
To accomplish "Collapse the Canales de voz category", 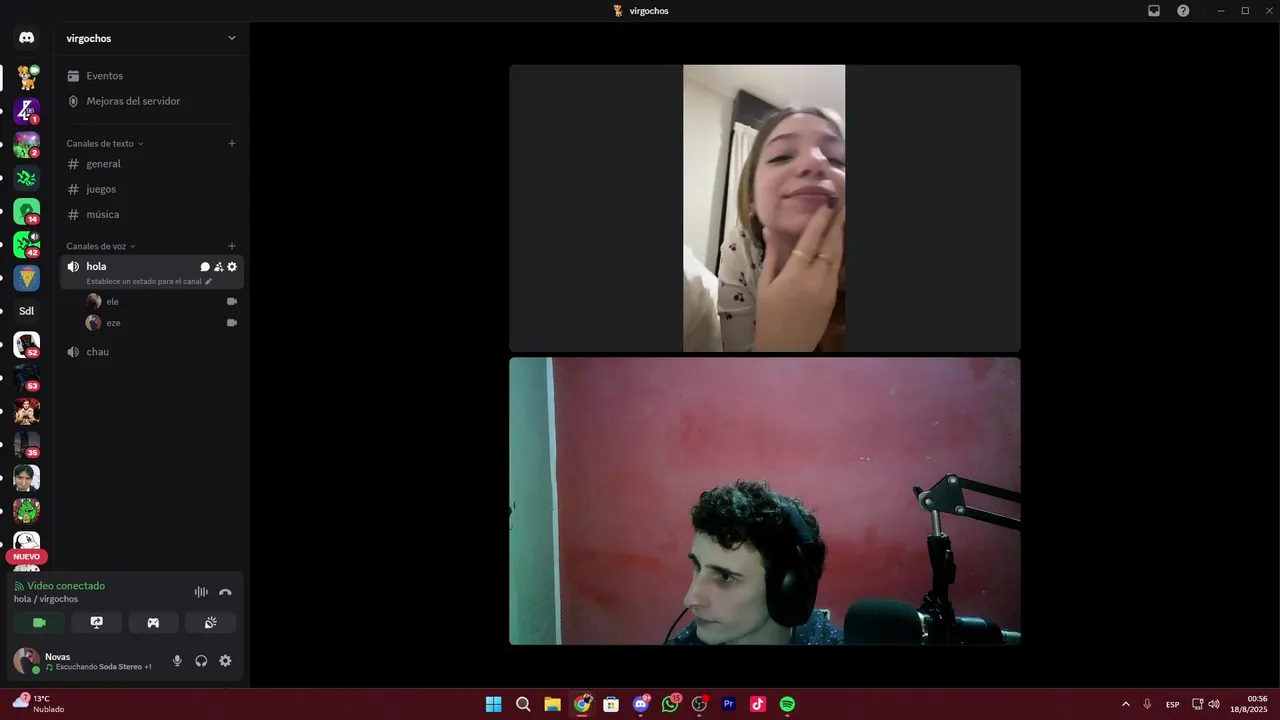I will (101, 246).
